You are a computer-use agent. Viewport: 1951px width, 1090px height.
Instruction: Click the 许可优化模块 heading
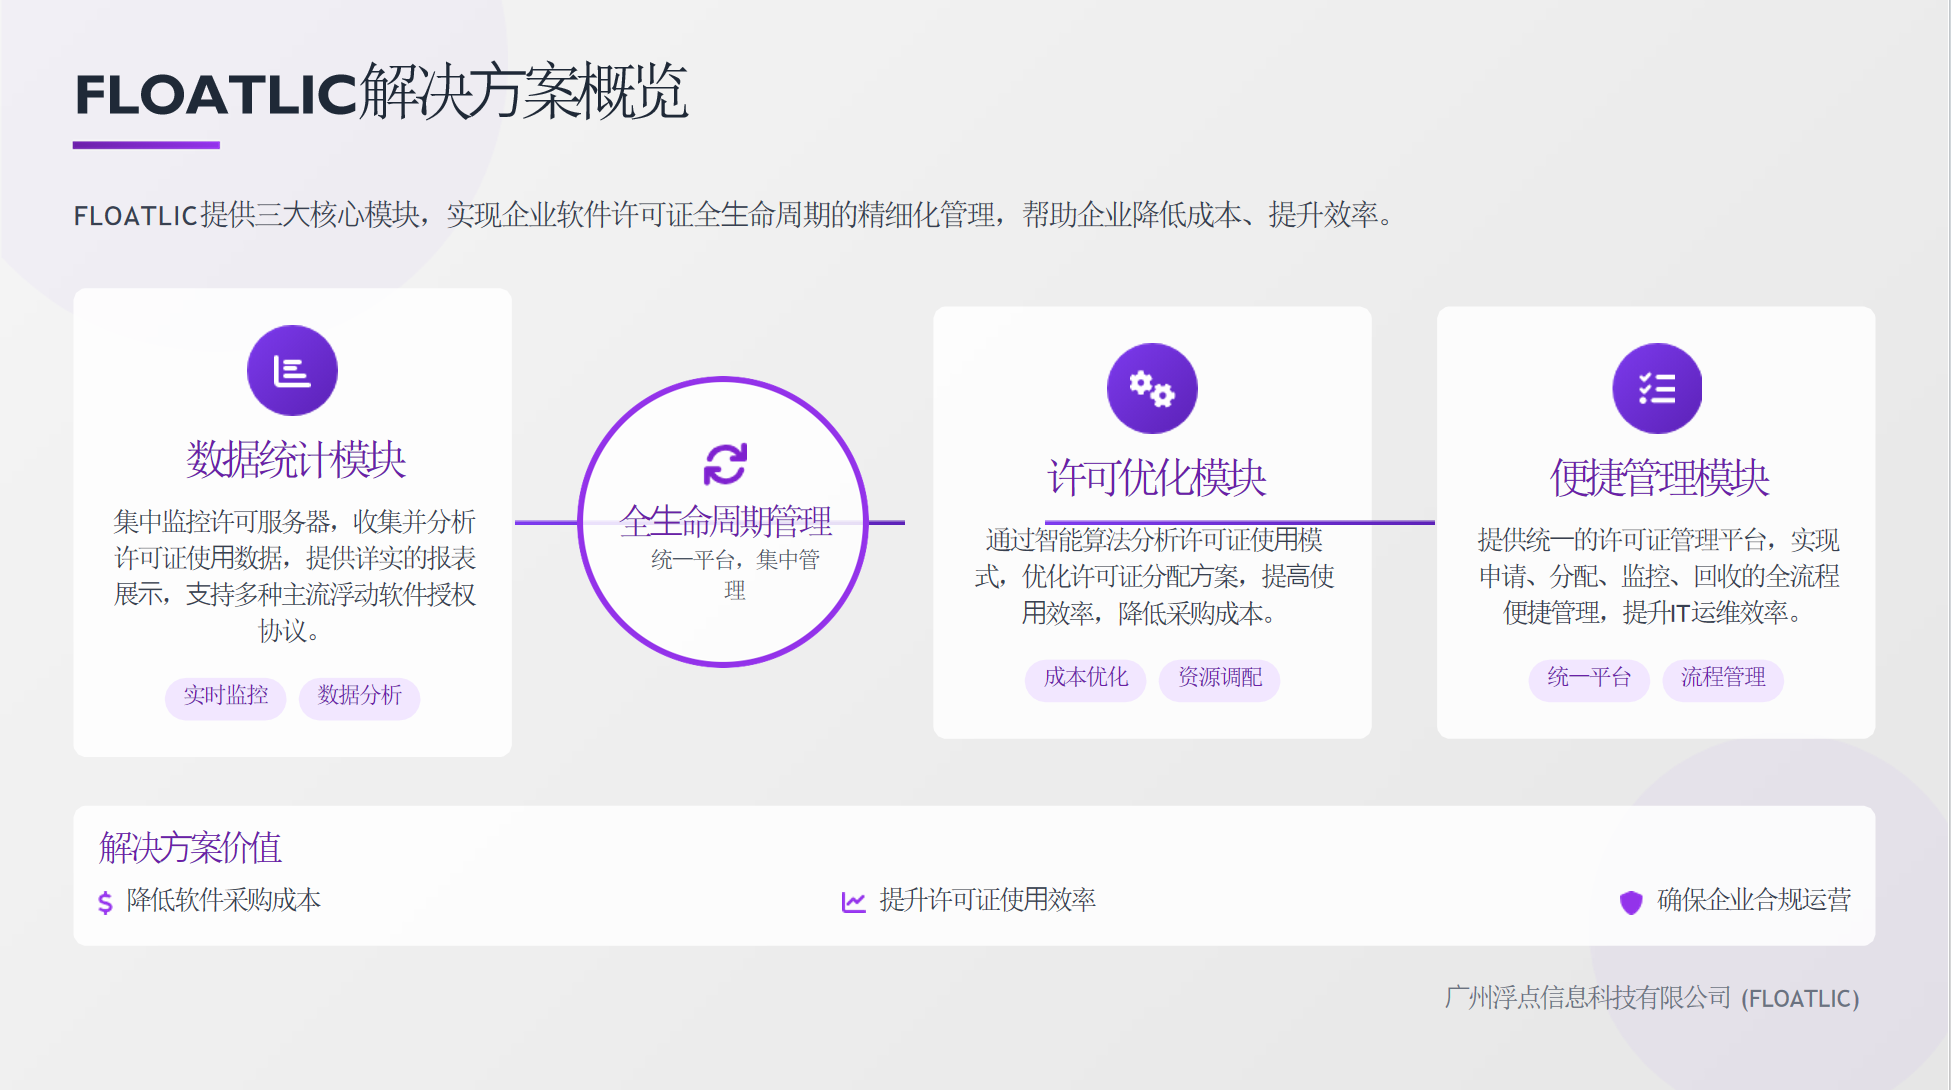(x=1156, y=478)
